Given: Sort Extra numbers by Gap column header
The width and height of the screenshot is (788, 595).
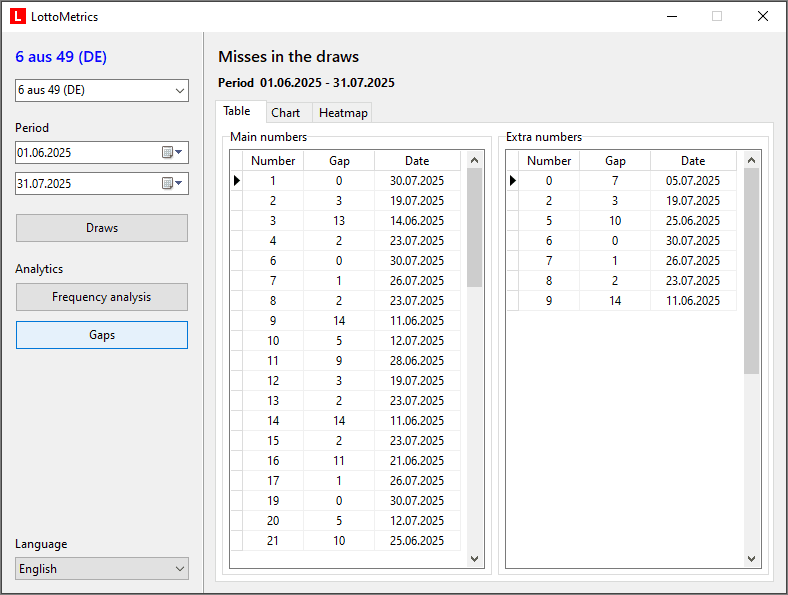Looking at the screenshot, I should pyautogui.click(x=615, y=161).
